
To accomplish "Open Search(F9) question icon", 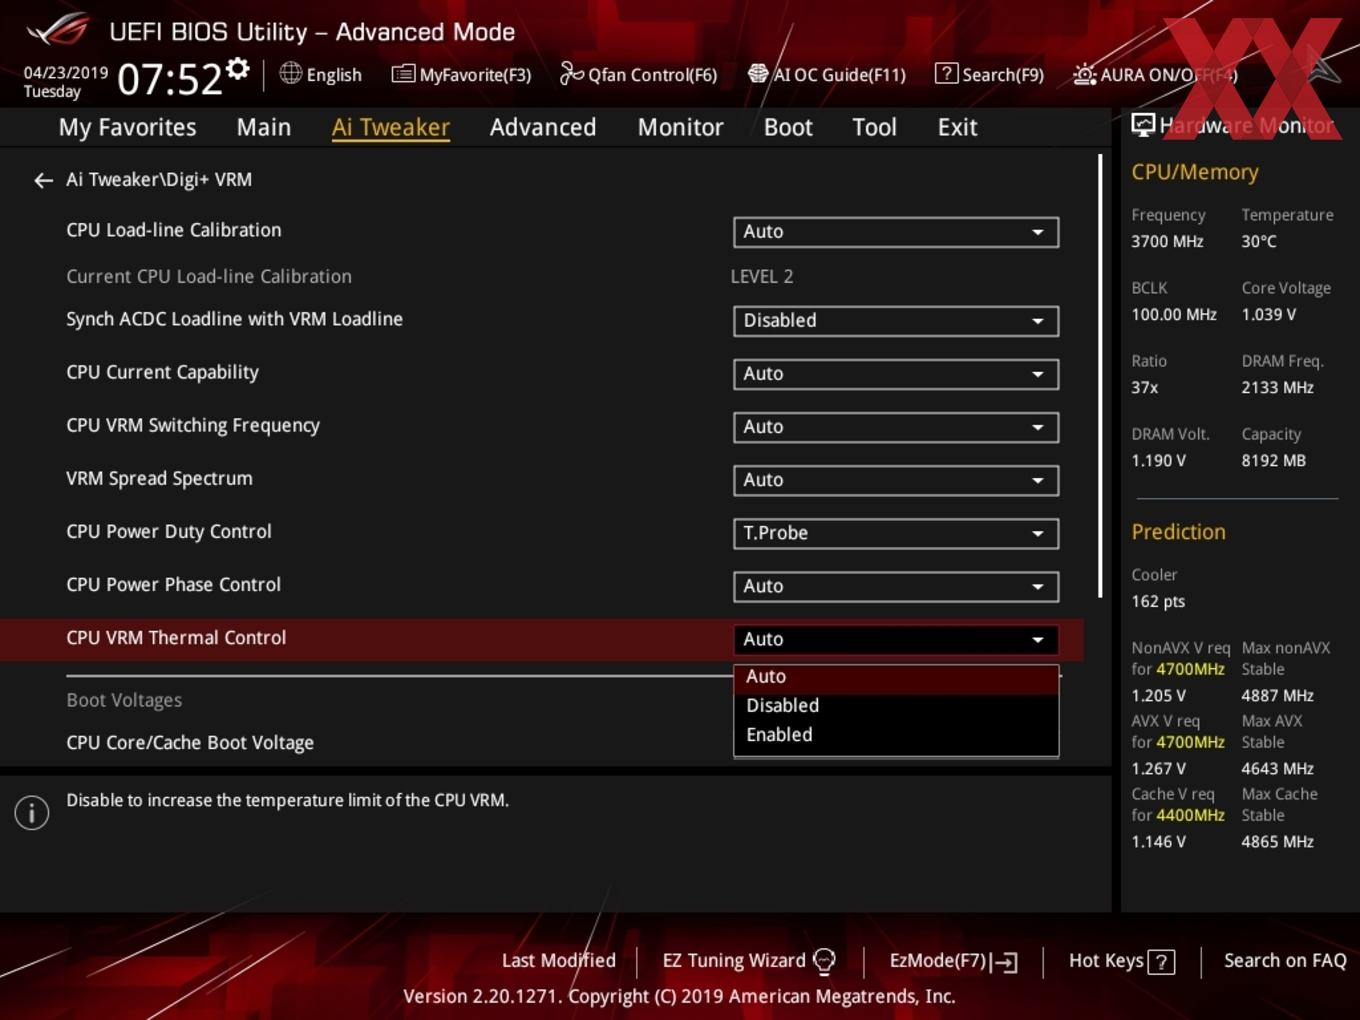I will [946, 73].
